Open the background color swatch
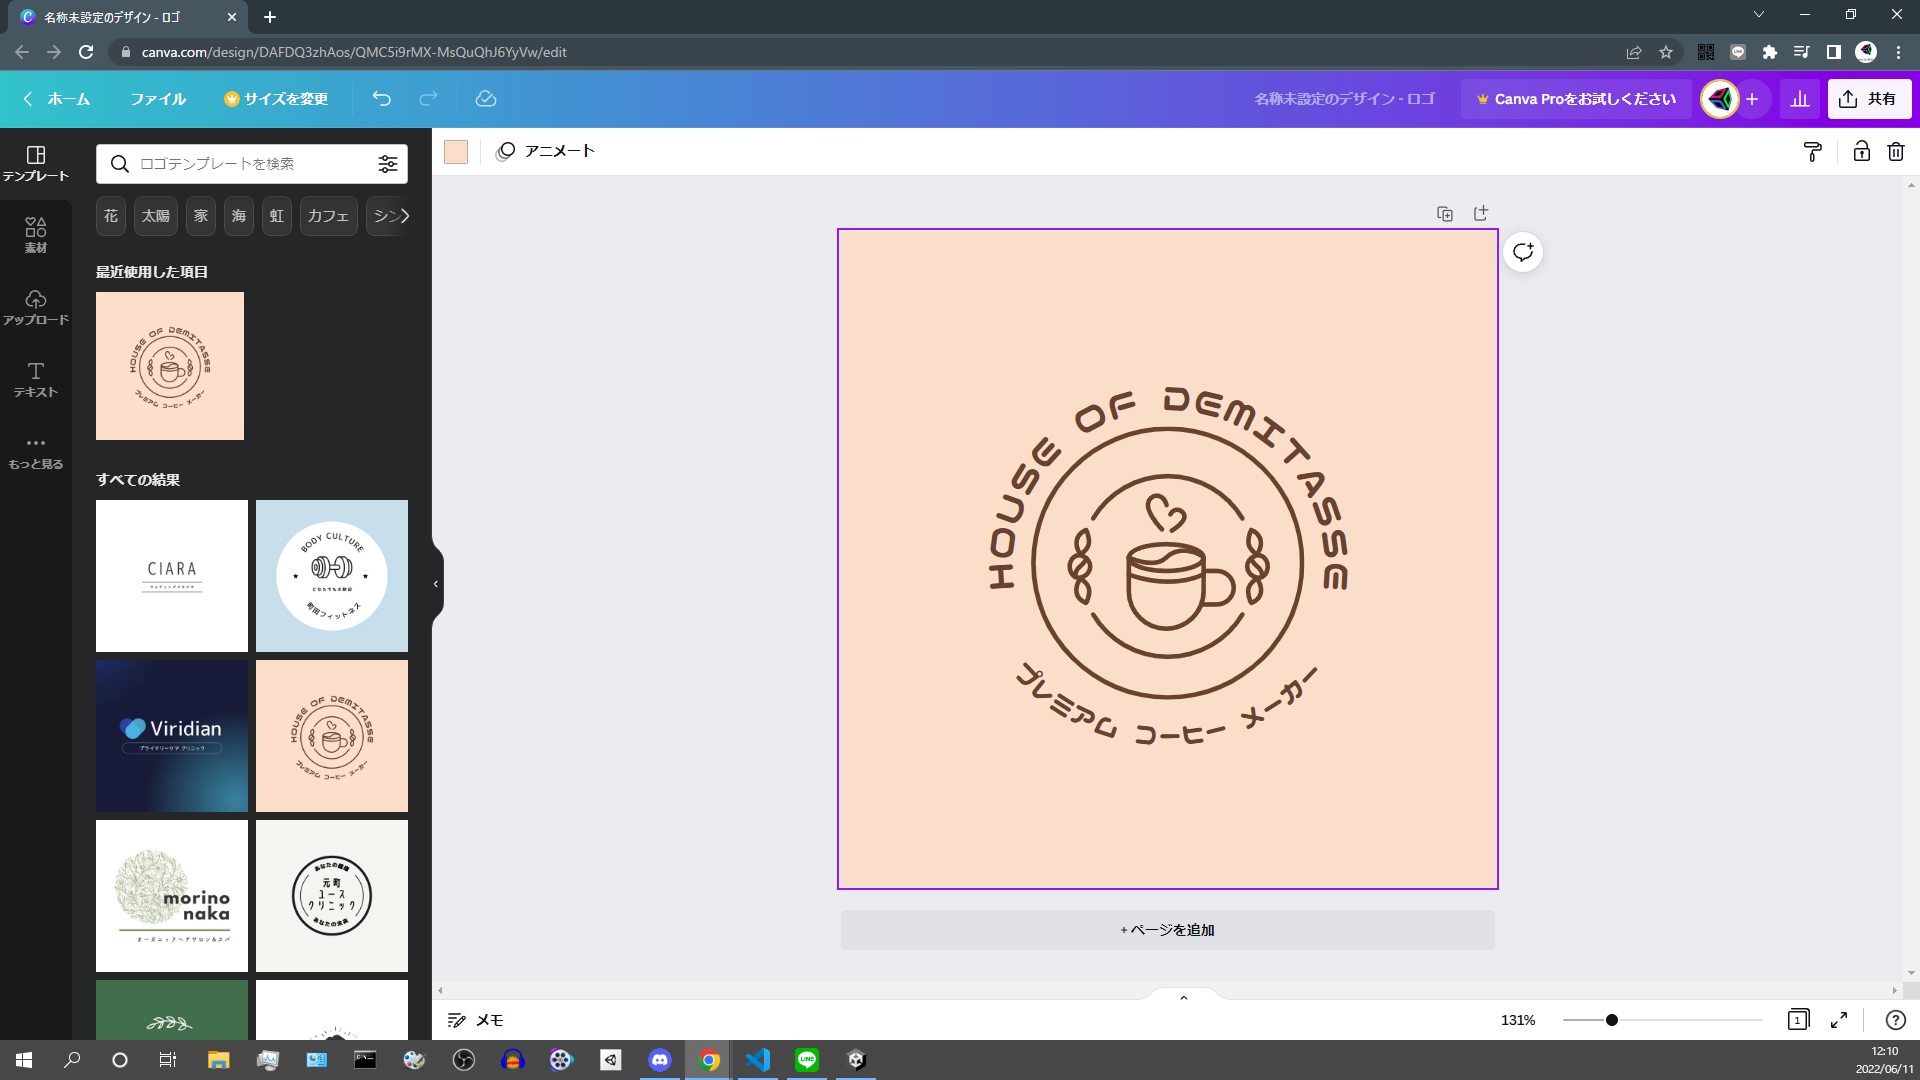 point(456,152)
